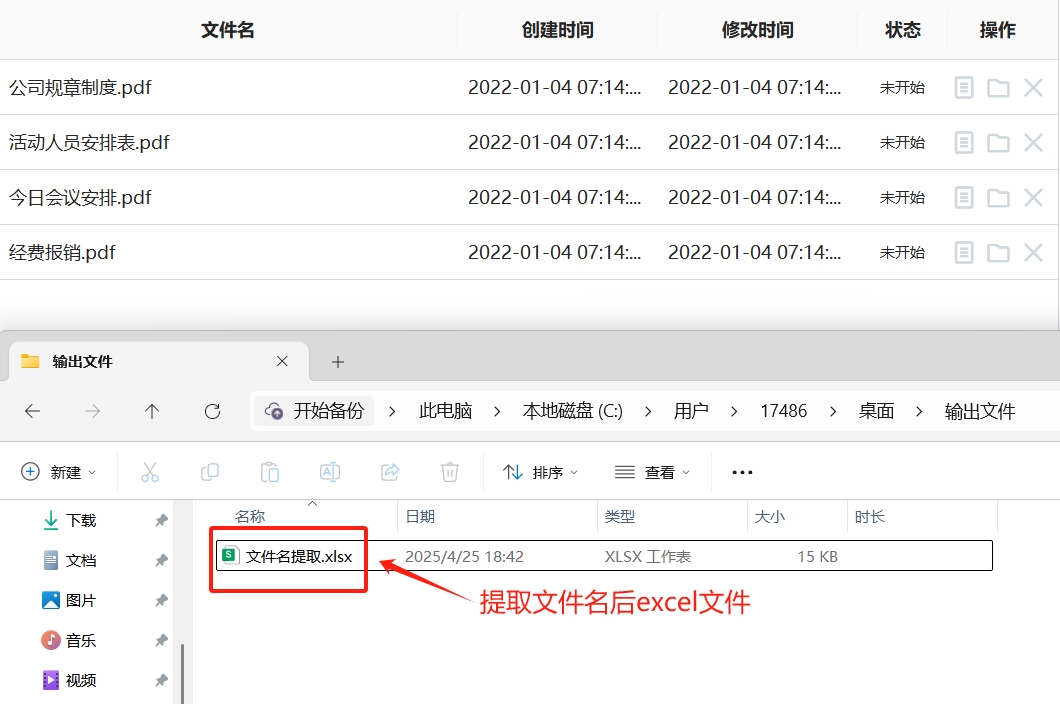This screenshot has height=704, width=1060.
Task: Select the 今日会议安排.pdf row name
Action: [x=80, y=197]
